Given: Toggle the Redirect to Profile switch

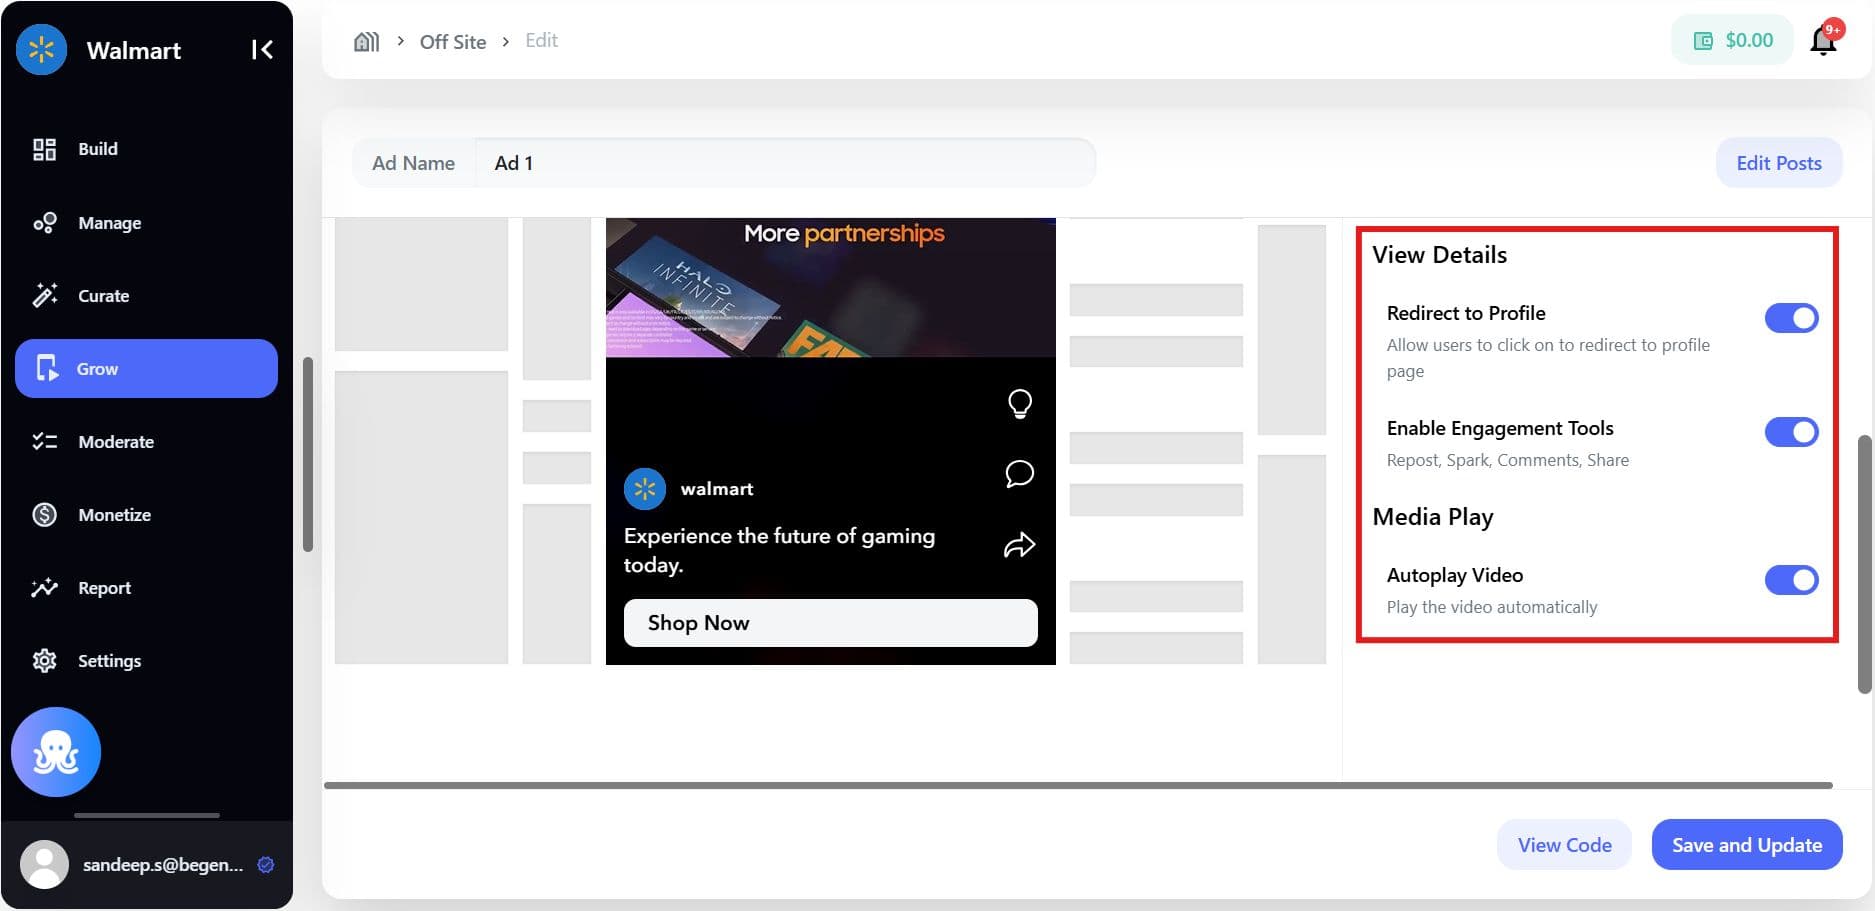Looking at the screenshot, I should pyautogui.click(x=1791, y=318).
